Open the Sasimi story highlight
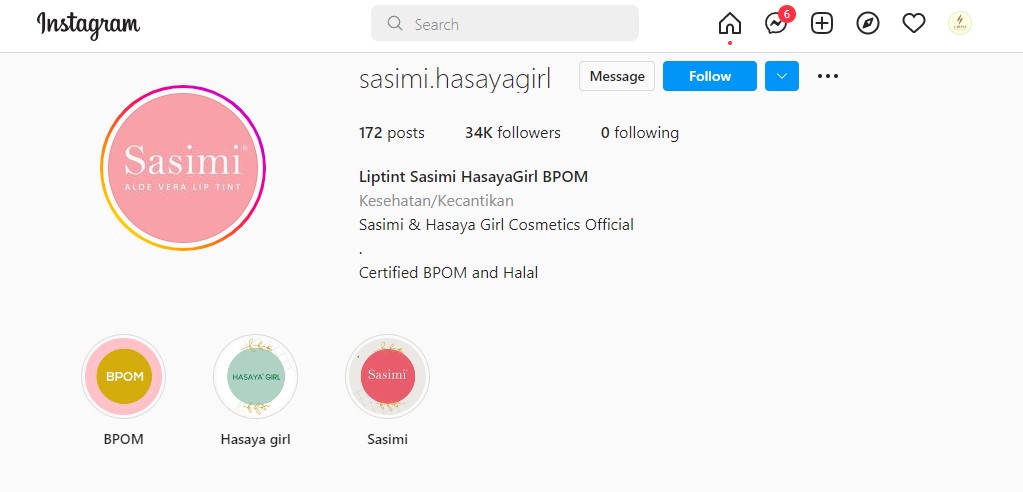 (387, 377)
